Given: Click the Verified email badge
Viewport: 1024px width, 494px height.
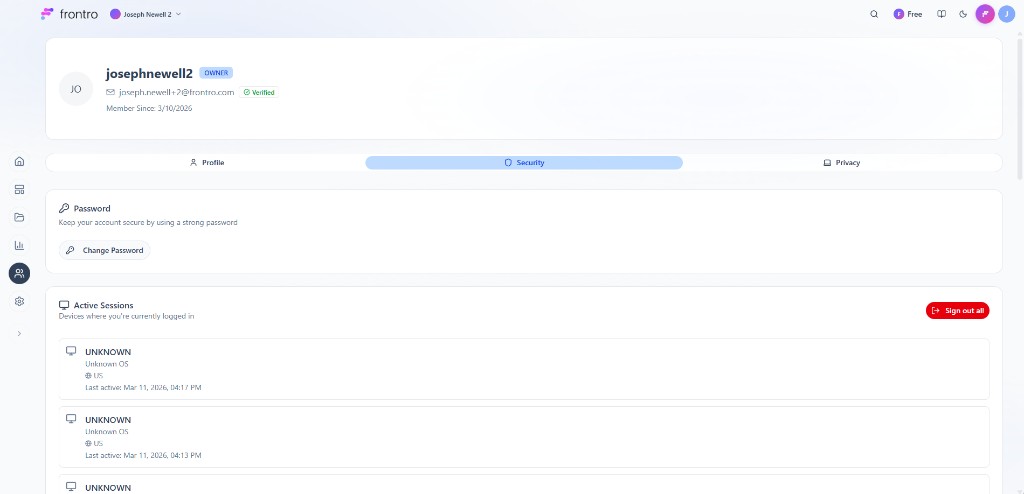Looking at the screenshot, I should pyautogui.click(x=259, y=92).
